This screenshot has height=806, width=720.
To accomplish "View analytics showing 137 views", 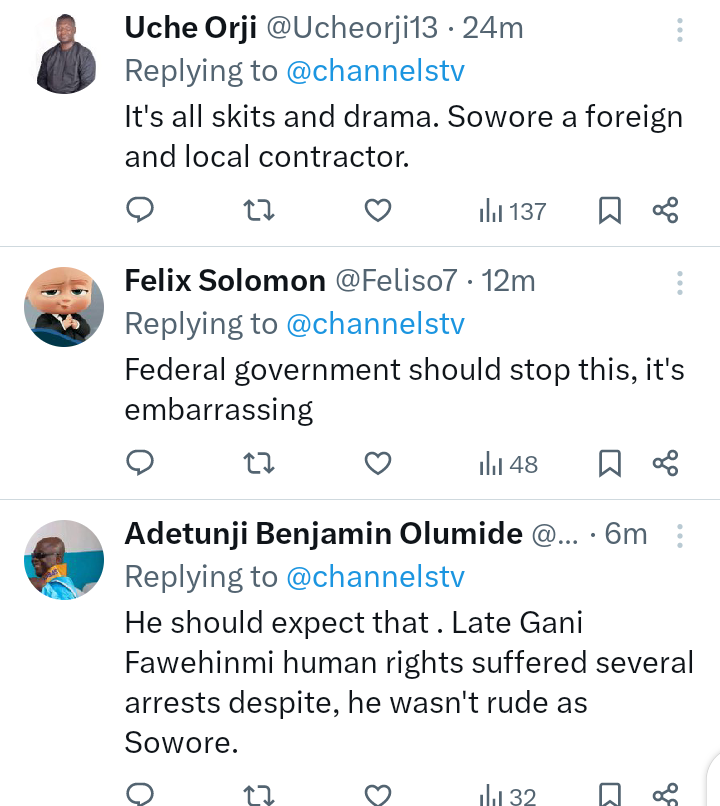I will (x=513, y=211).
